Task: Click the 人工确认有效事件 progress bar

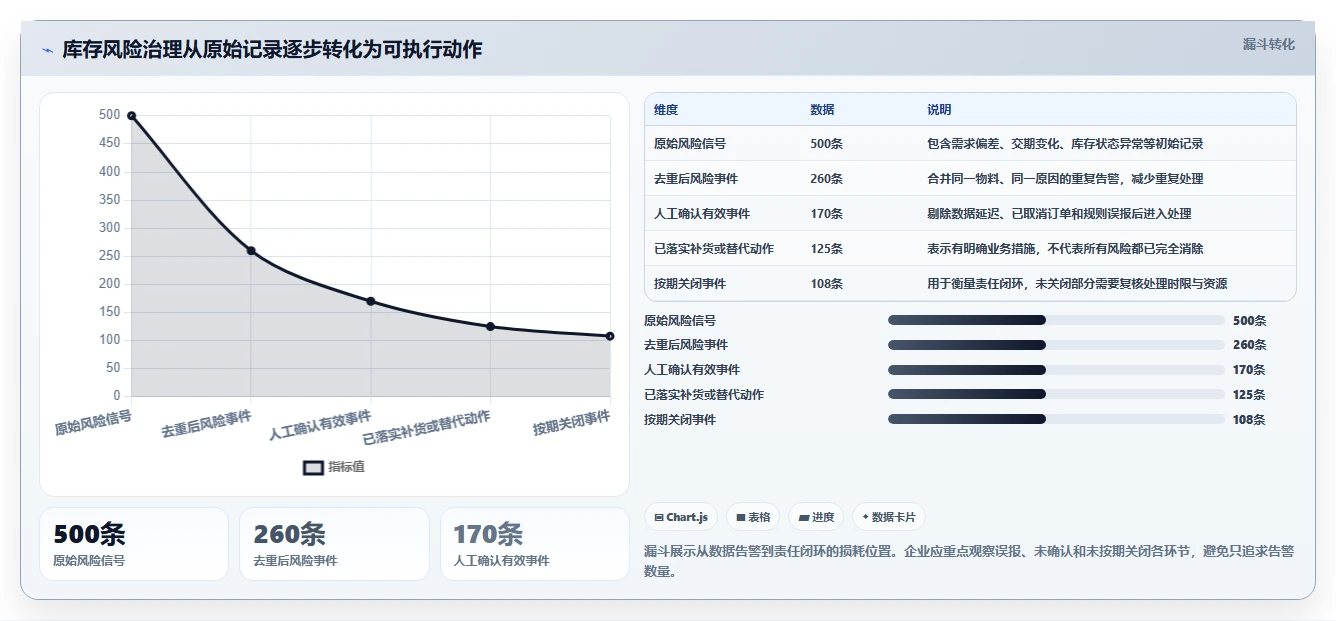Action: tap(1056, 370)
